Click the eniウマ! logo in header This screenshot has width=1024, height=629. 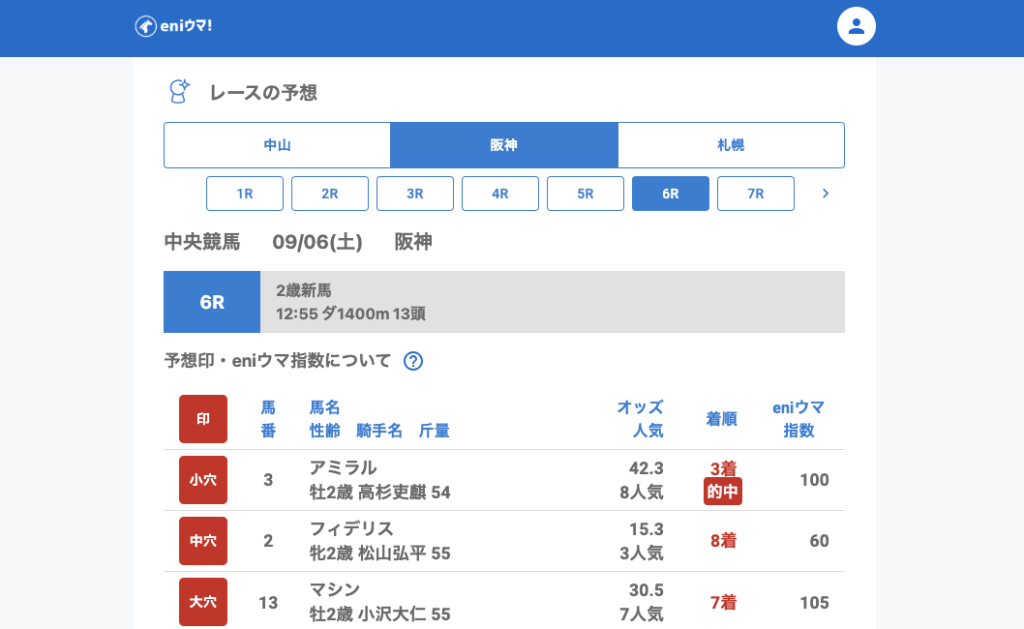[174, 26]
